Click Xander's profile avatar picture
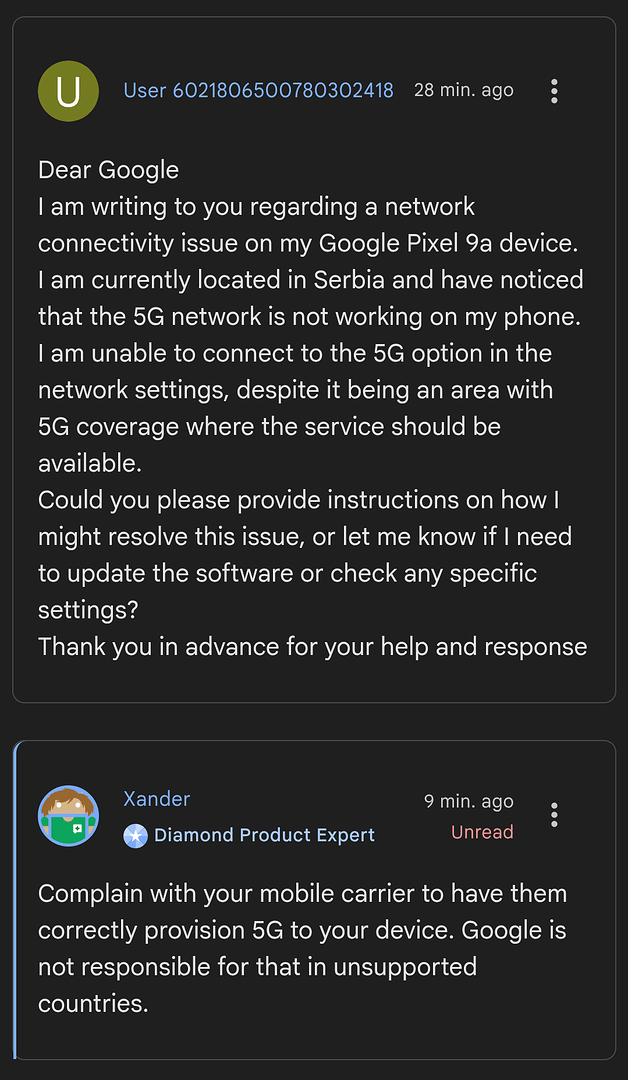 68,815
